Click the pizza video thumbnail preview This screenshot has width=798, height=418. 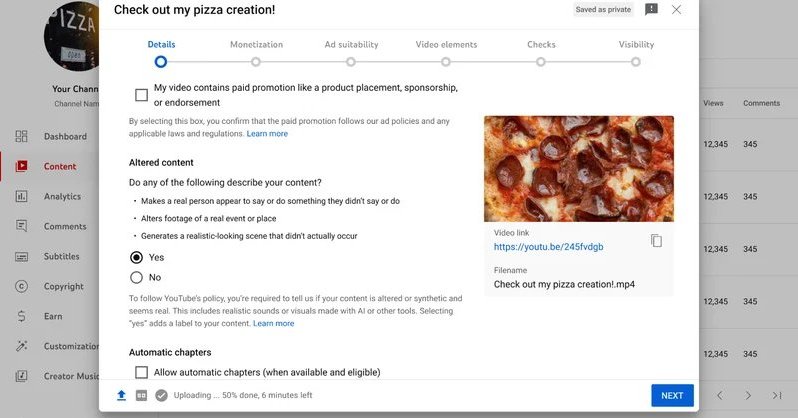point(579,169)
